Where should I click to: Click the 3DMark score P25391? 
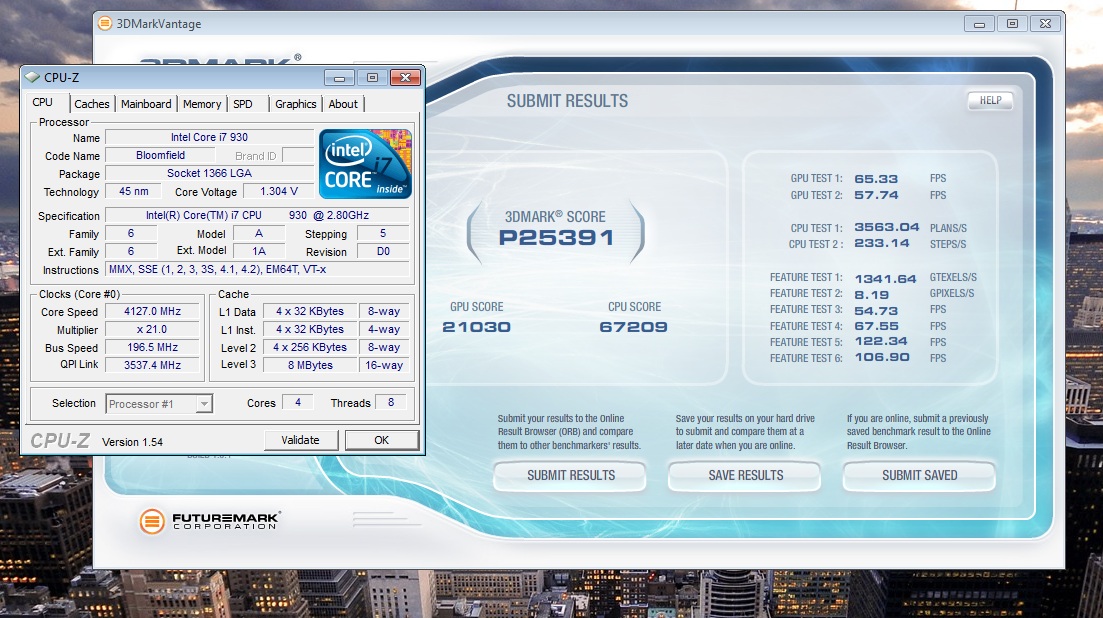point(556,238)
